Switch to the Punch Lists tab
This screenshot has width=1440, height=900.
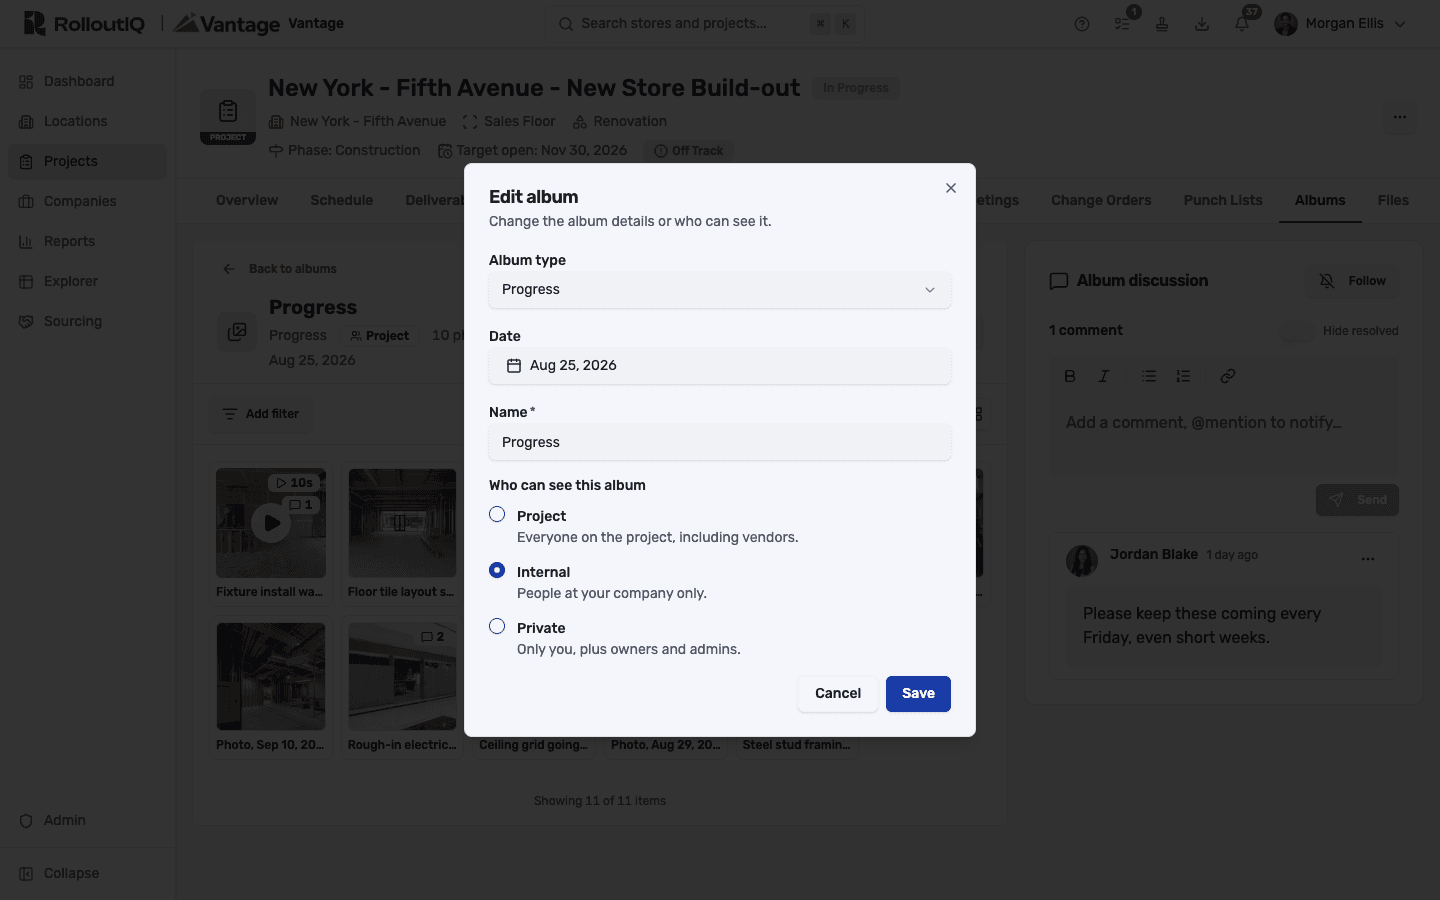coord(1223,201)
